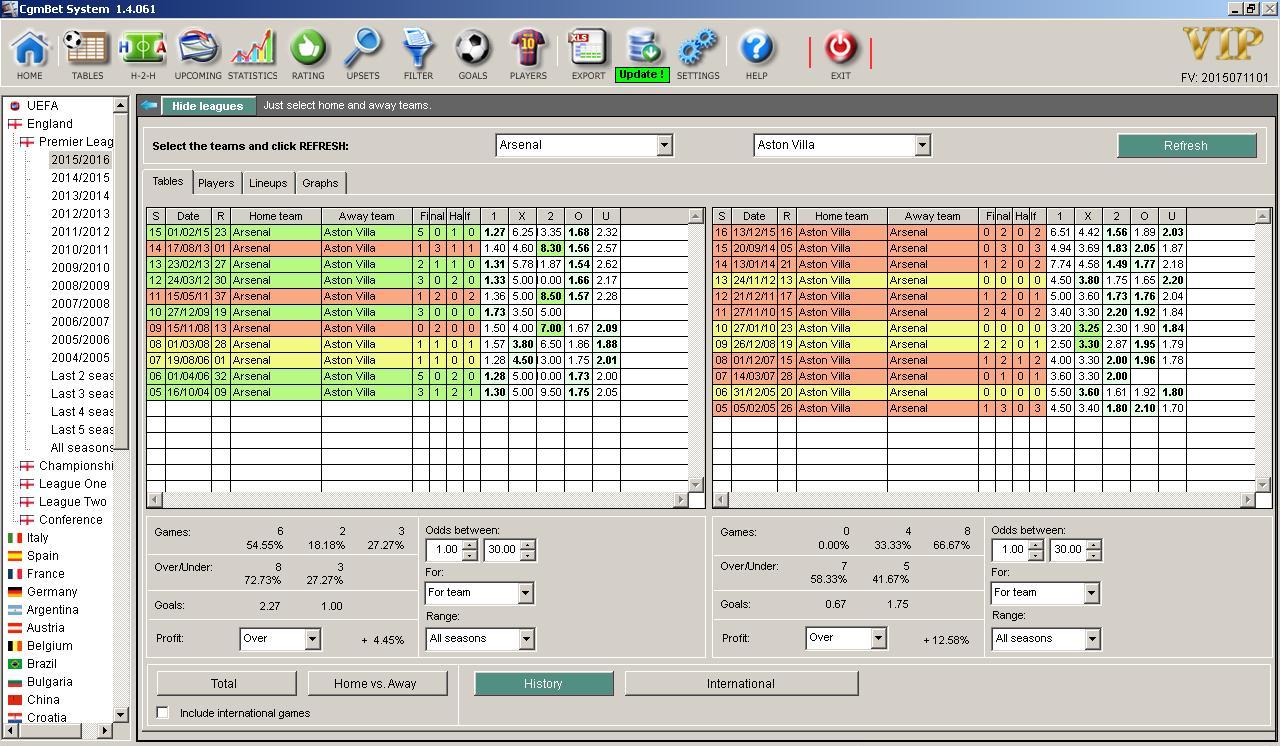
Task: Open the left panel Profit Over dropdown
Action: (x=312, y=638)
